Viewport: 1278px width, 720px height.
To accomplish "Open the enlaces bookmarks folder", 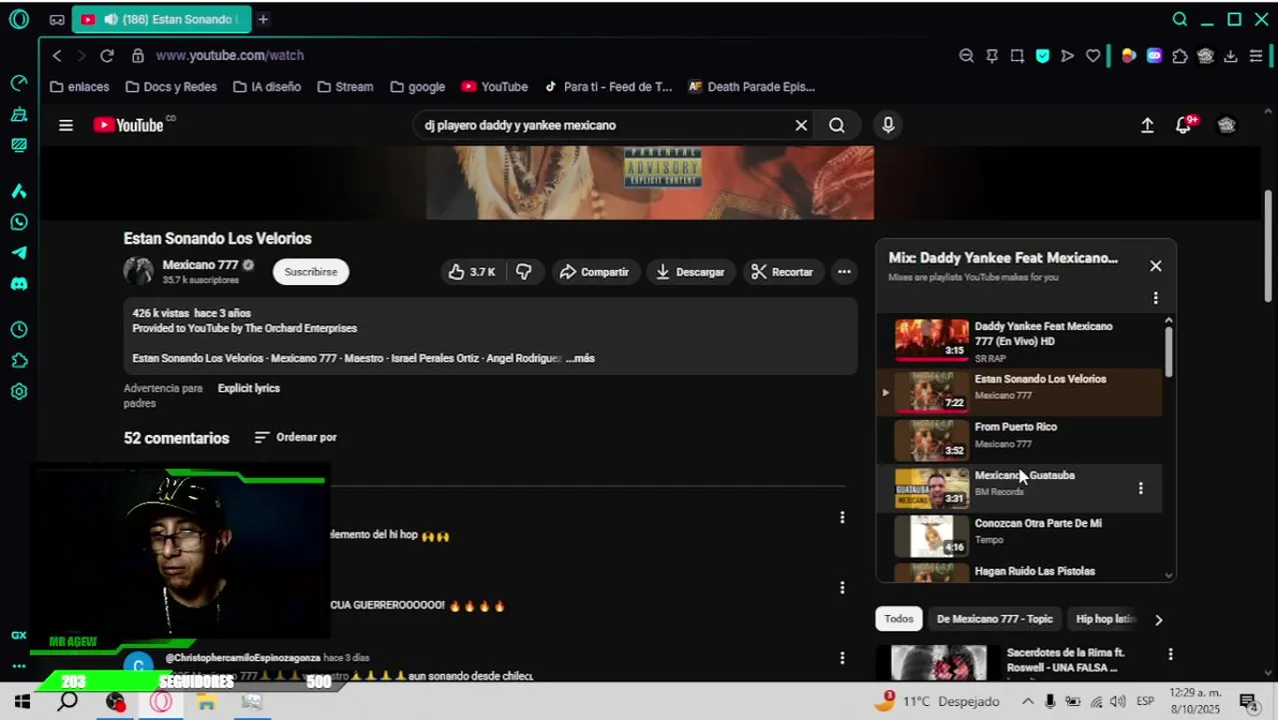I will coord(80,87).
